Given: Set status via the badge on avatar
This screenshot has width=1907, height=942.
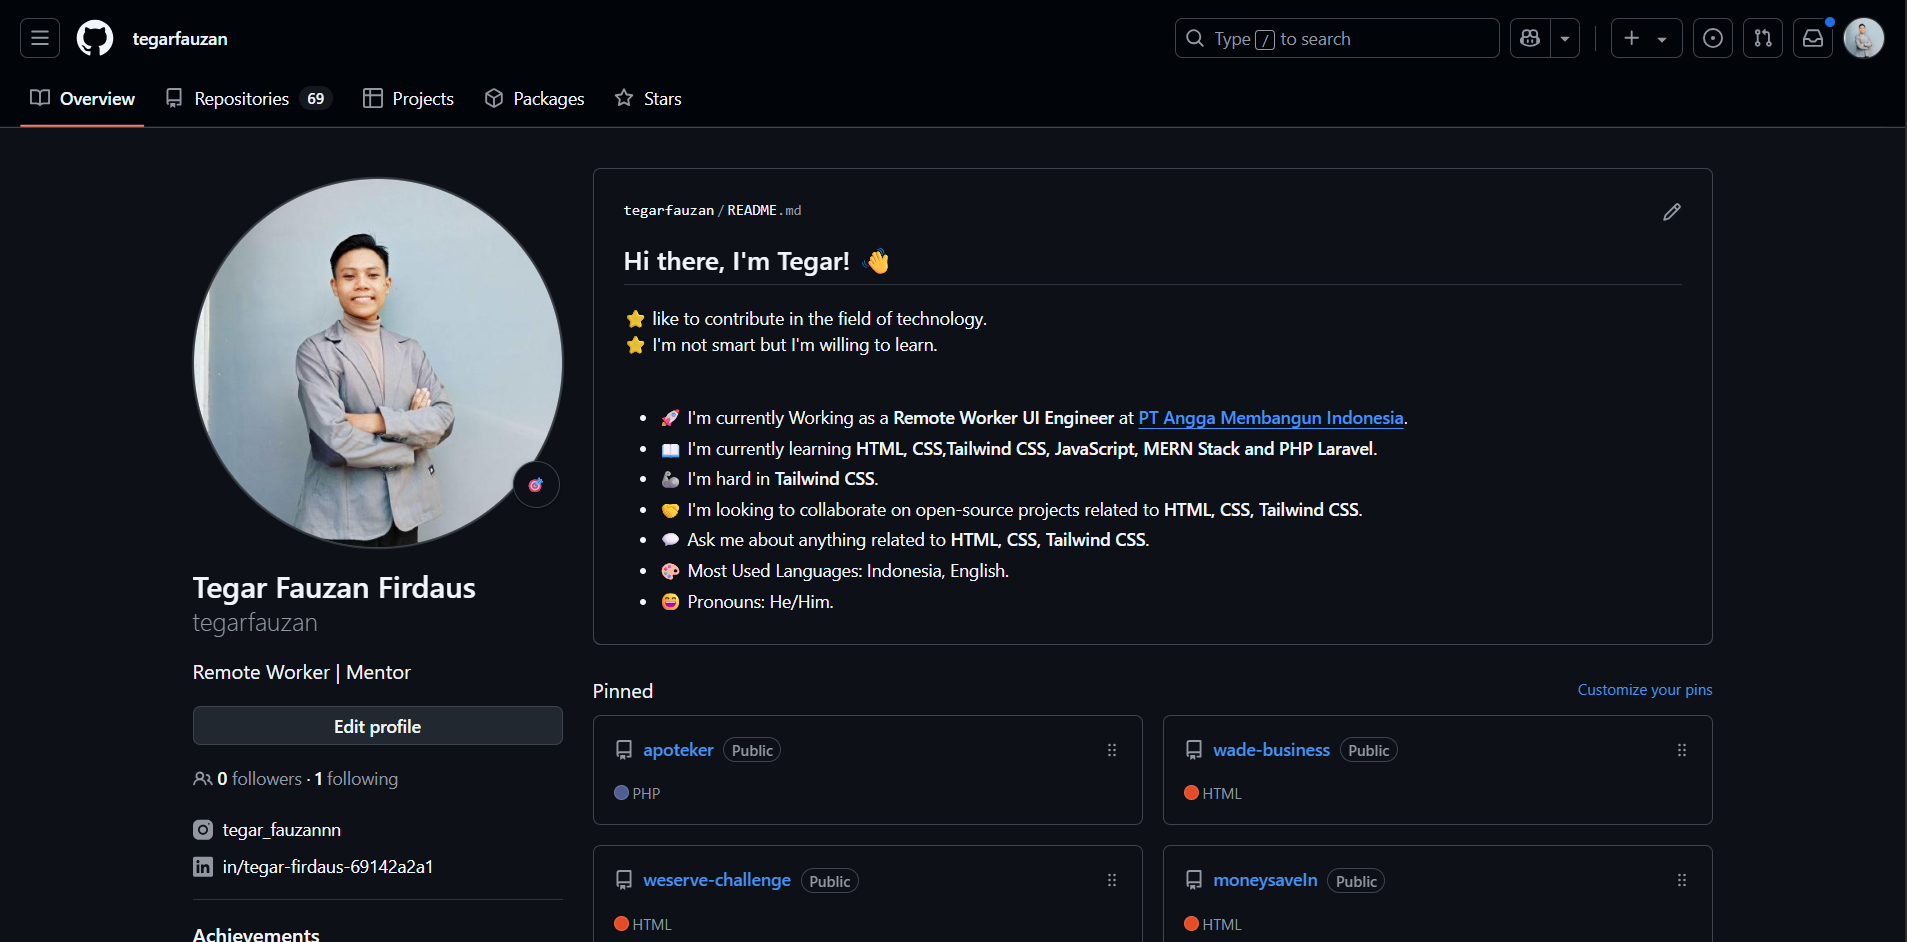Looking at the screenshot, I should pyautogui.click(x=536, y=485).
